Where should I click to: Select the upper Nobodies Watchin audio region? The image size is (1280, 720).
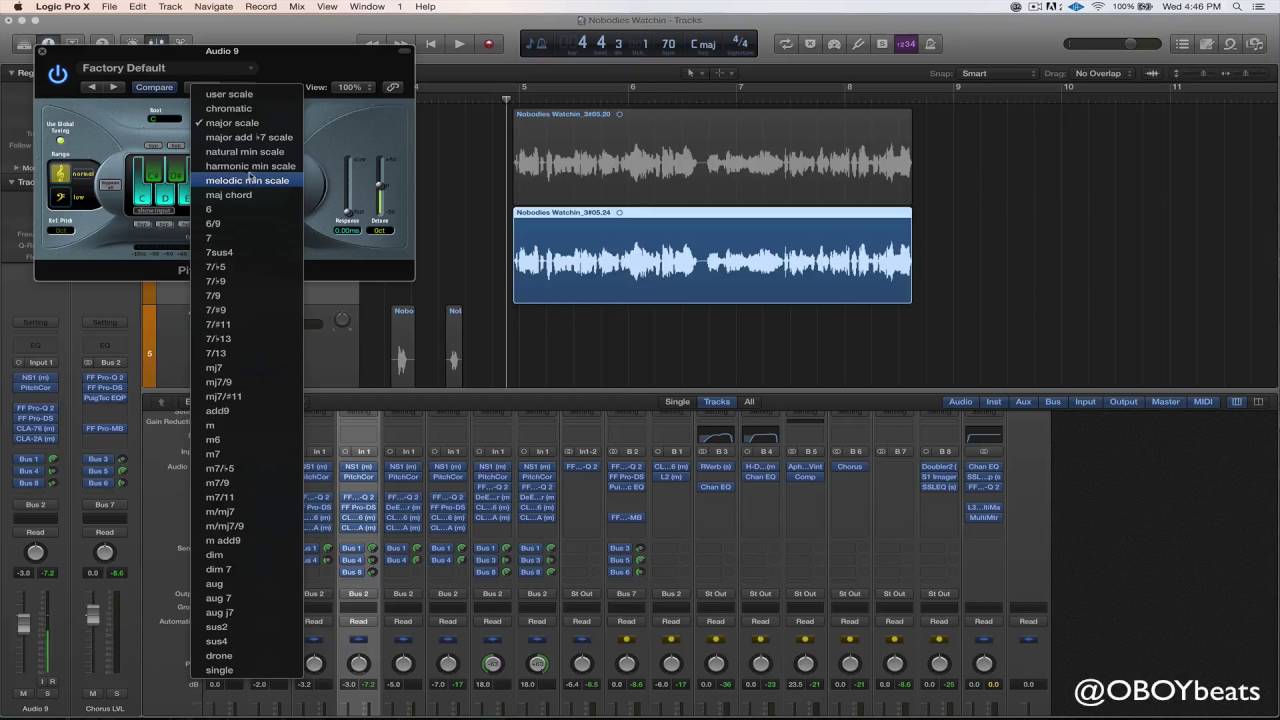(712, 156)
